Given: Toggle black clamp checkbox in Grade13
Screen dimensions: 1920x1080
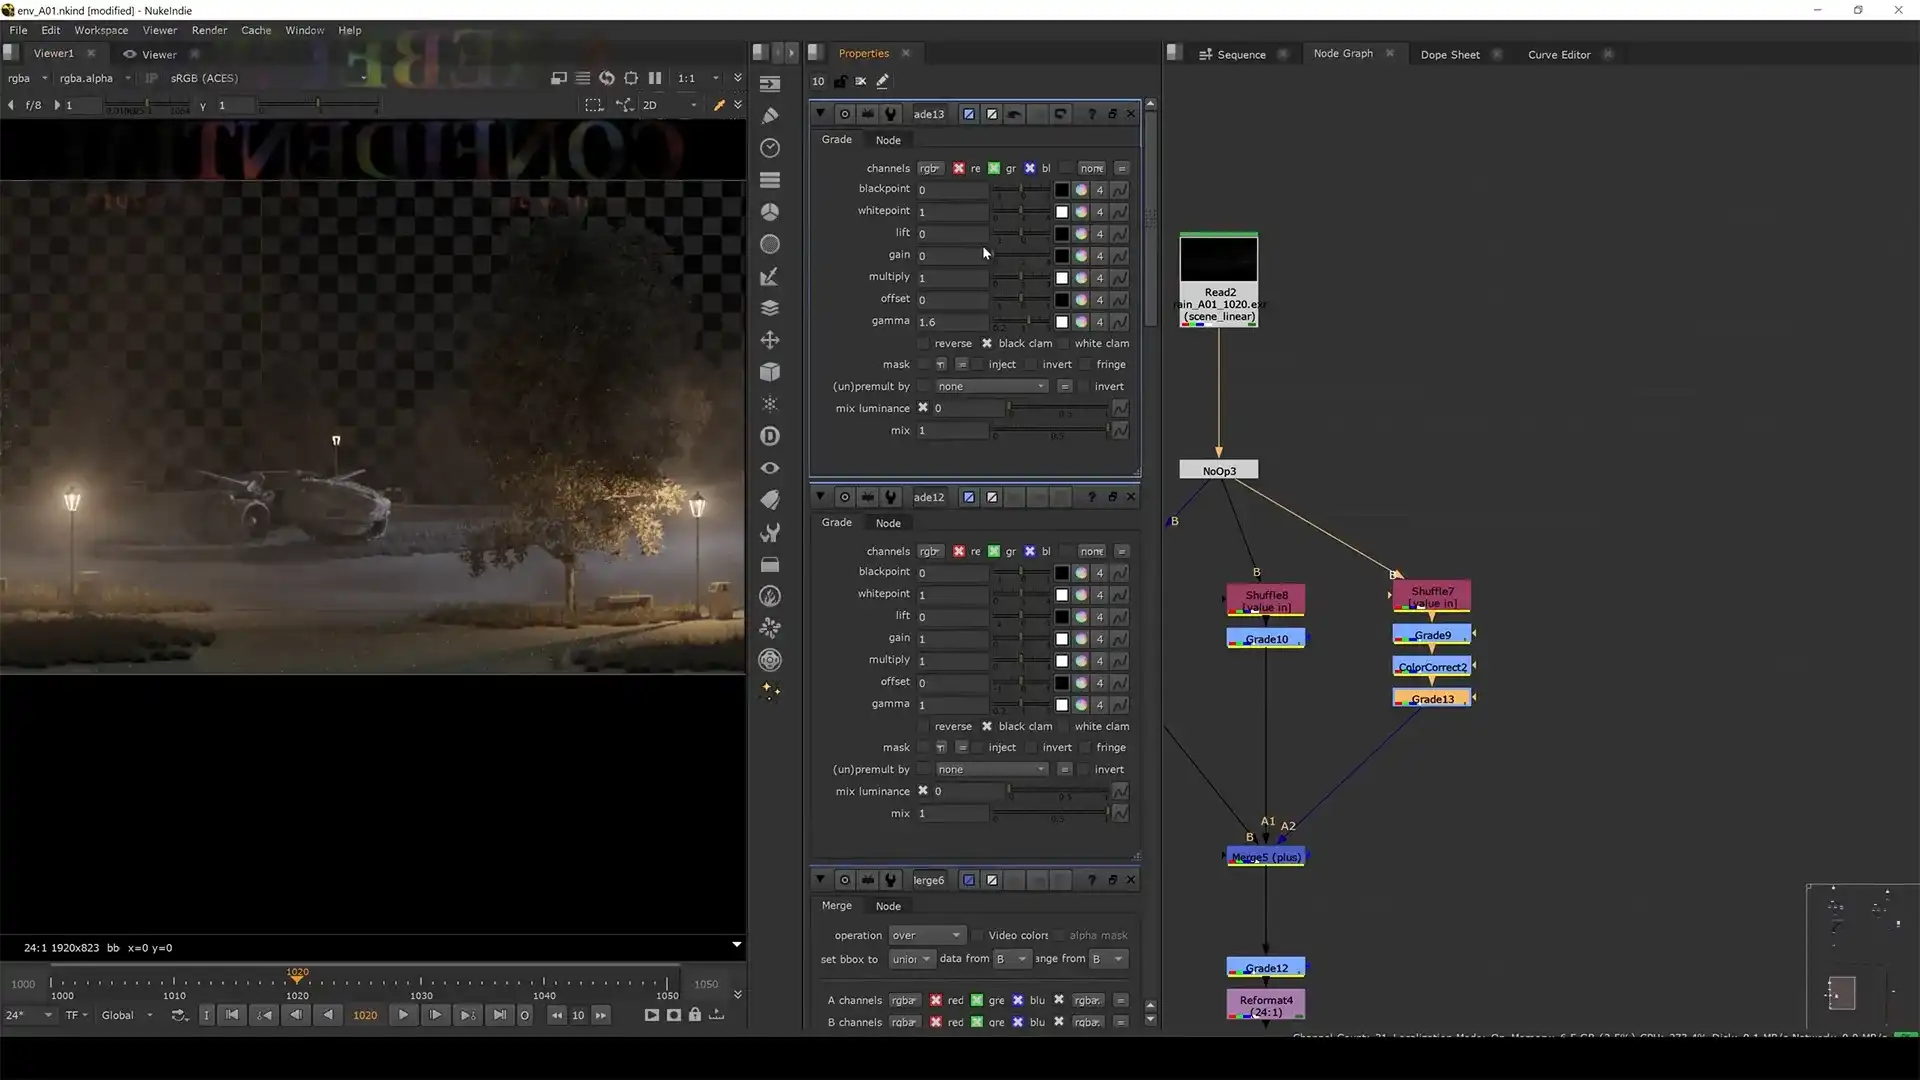Looking at the screenshot, I should point(987,343).
